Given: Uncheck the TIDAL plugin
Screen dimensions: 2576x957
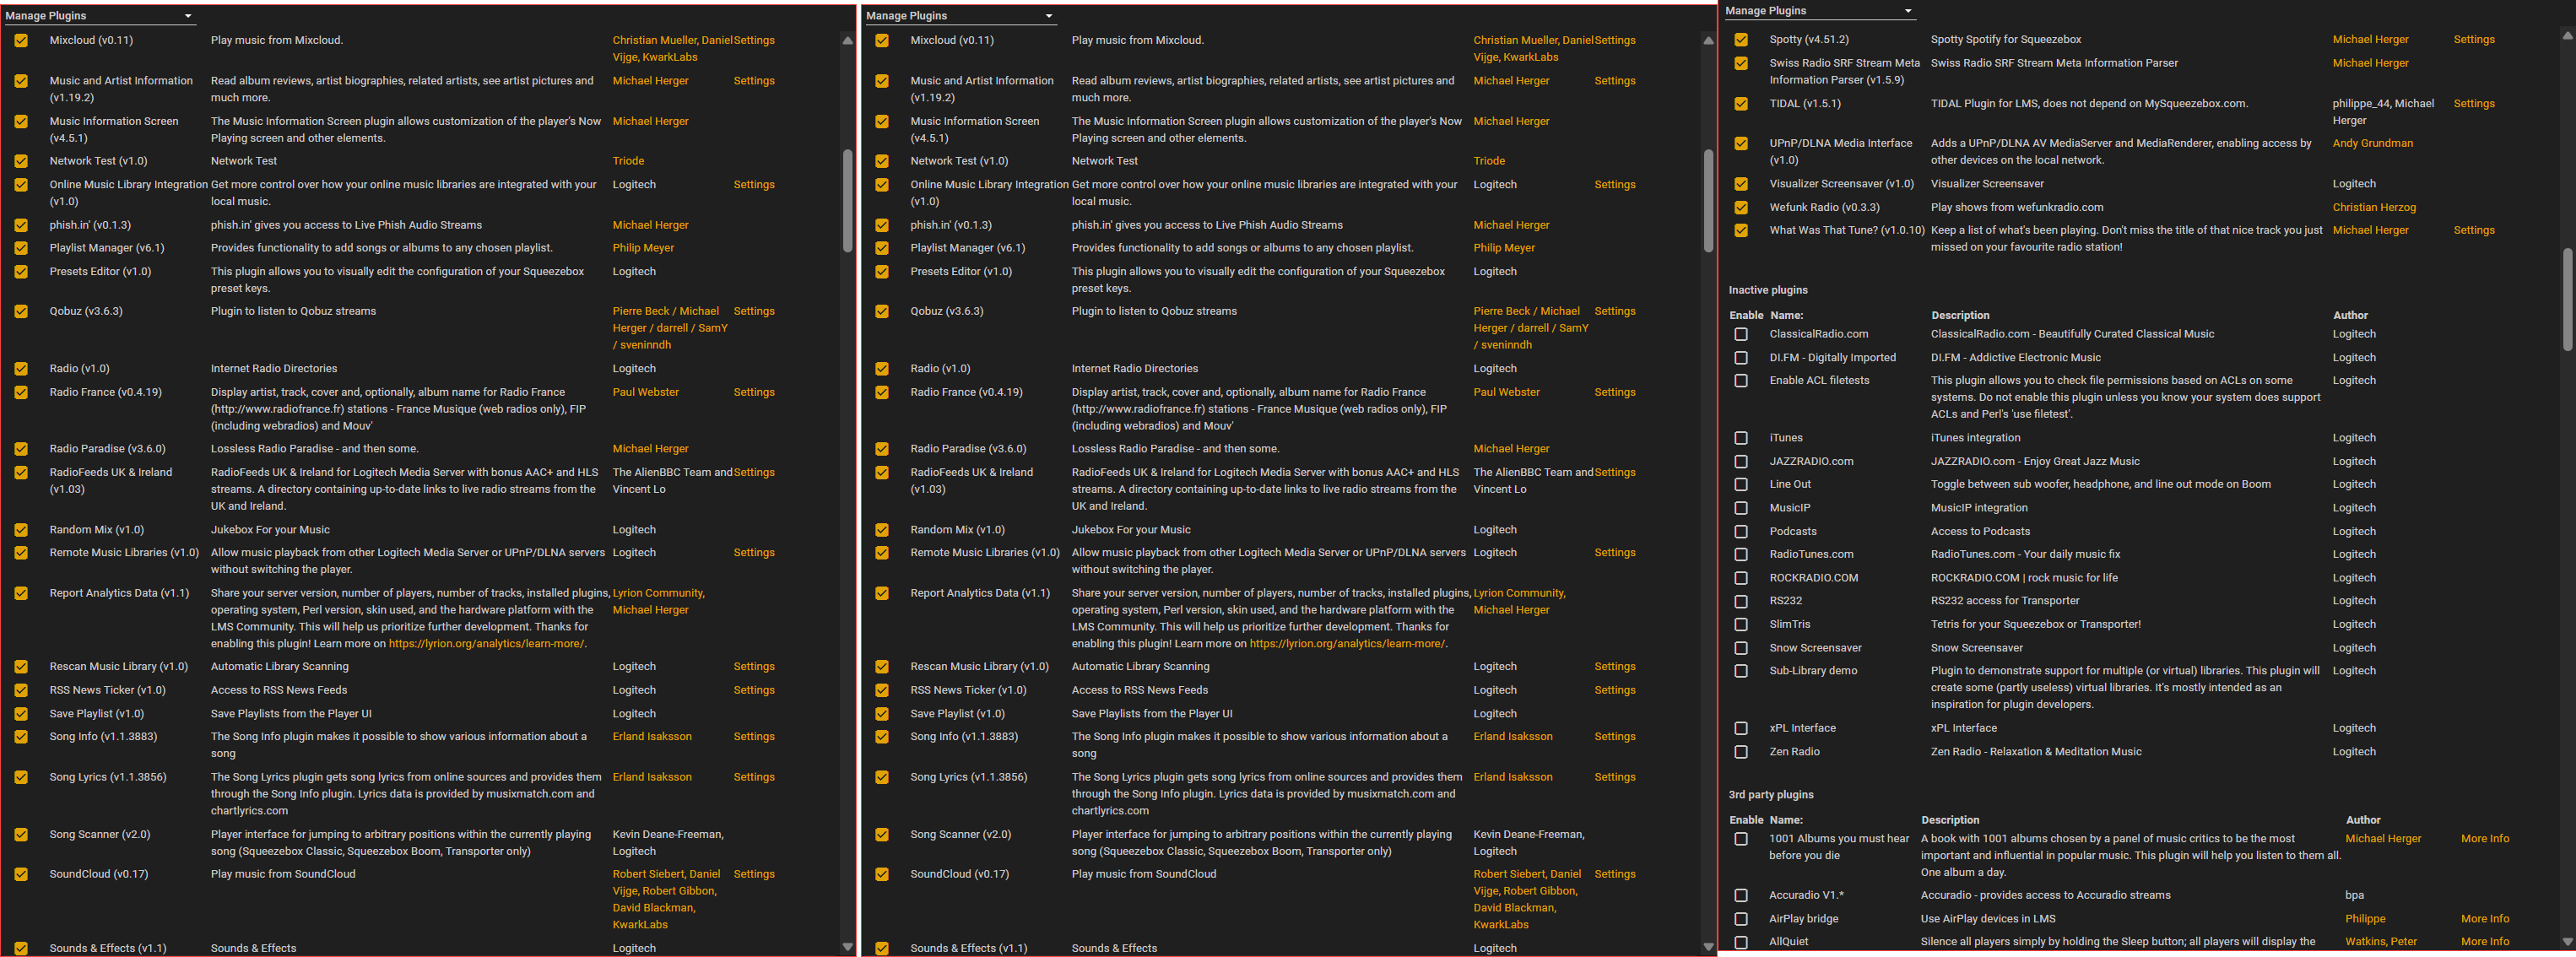Looking at the screenshot, I should 1741,104.
